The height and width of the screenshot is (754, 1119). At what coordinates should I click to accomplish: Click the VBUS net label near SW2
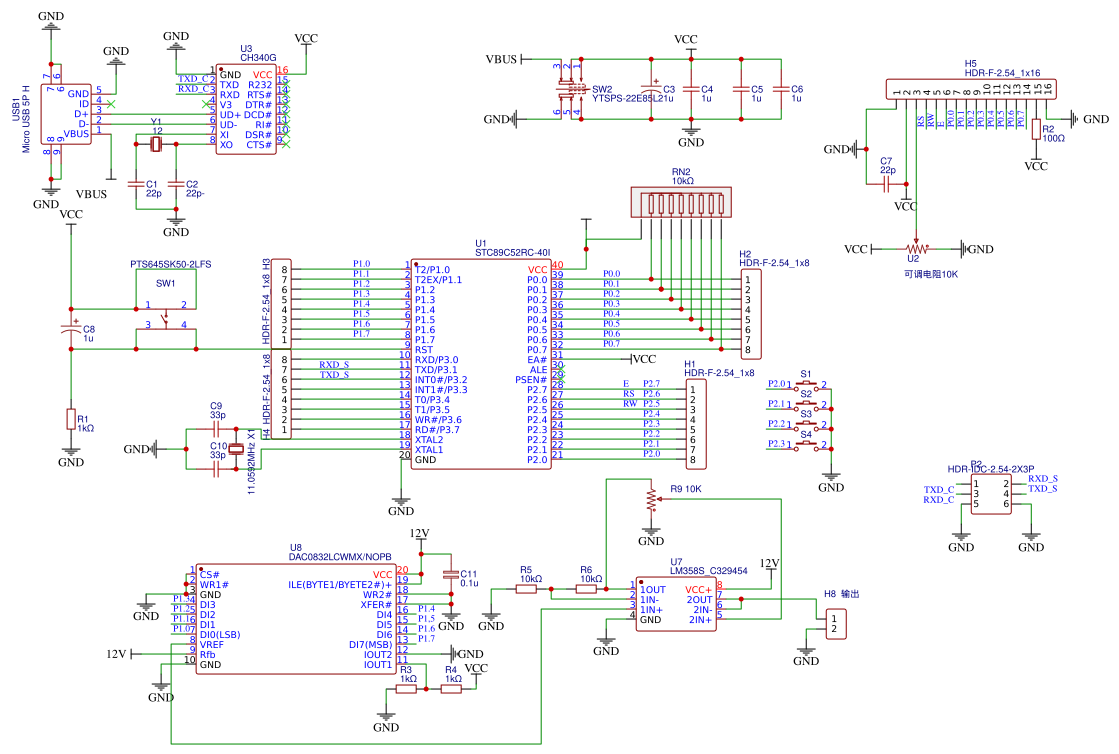point(501,59)
